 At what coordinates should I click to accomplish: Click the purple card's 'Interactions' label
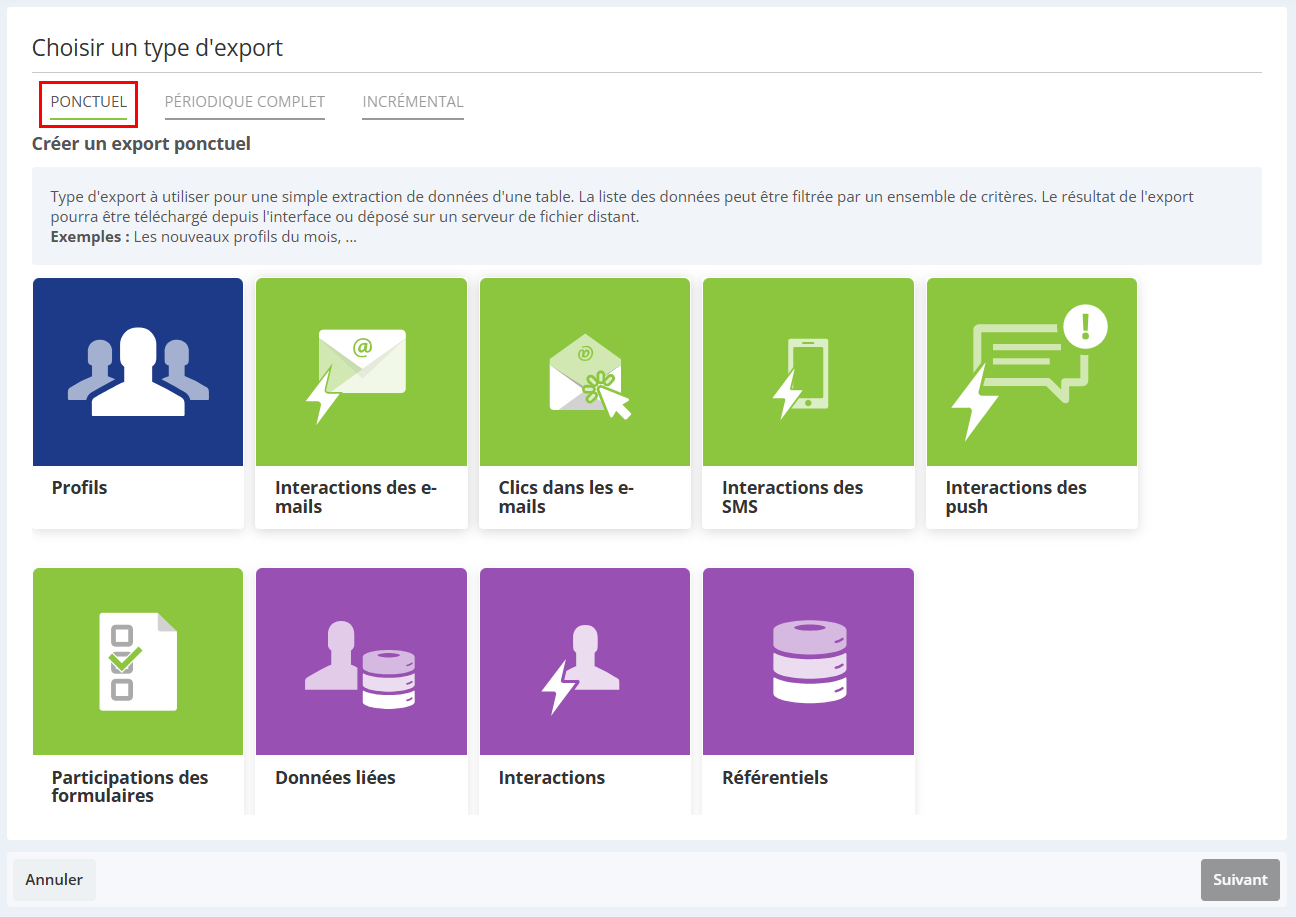pyautogui.click(x=552, y=778)
